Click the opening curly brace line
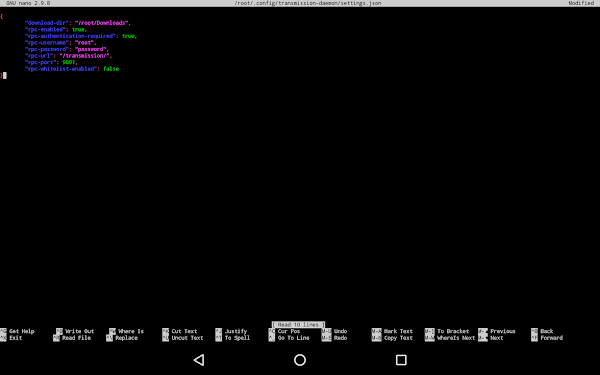 [x=2, y=16]
